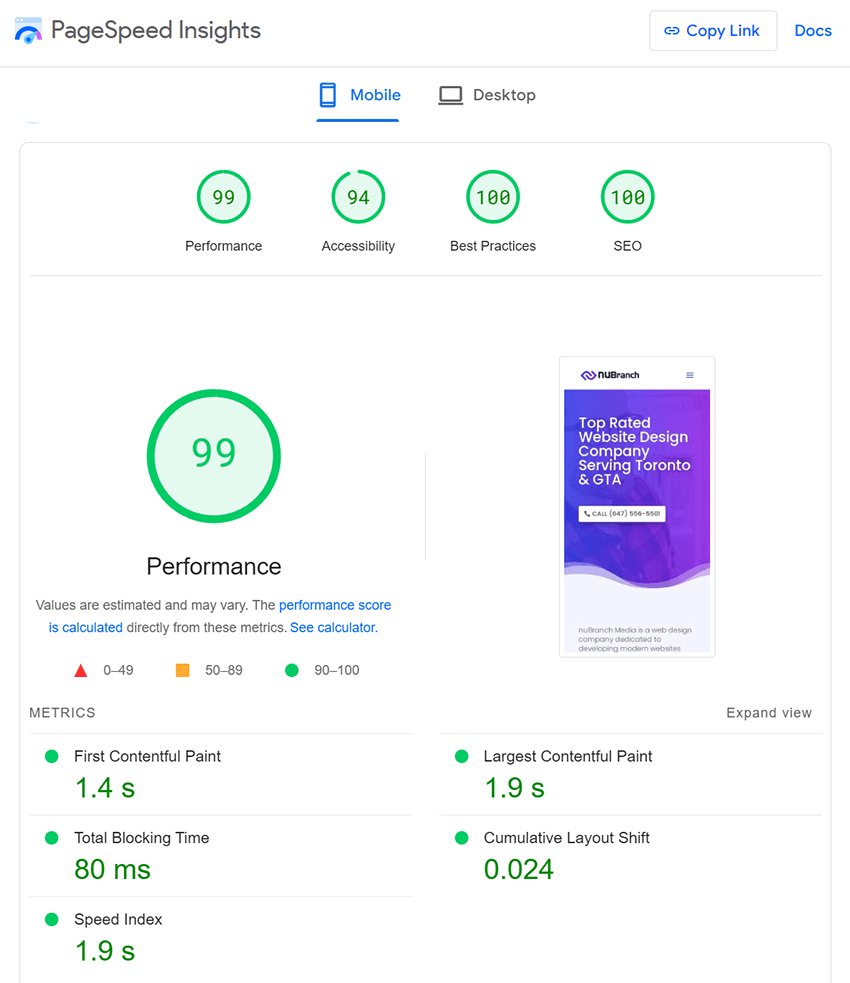Screen dimensions: 850x983
Task: Click the Performance 99 score gauge
Action: [x=223, y=198]
